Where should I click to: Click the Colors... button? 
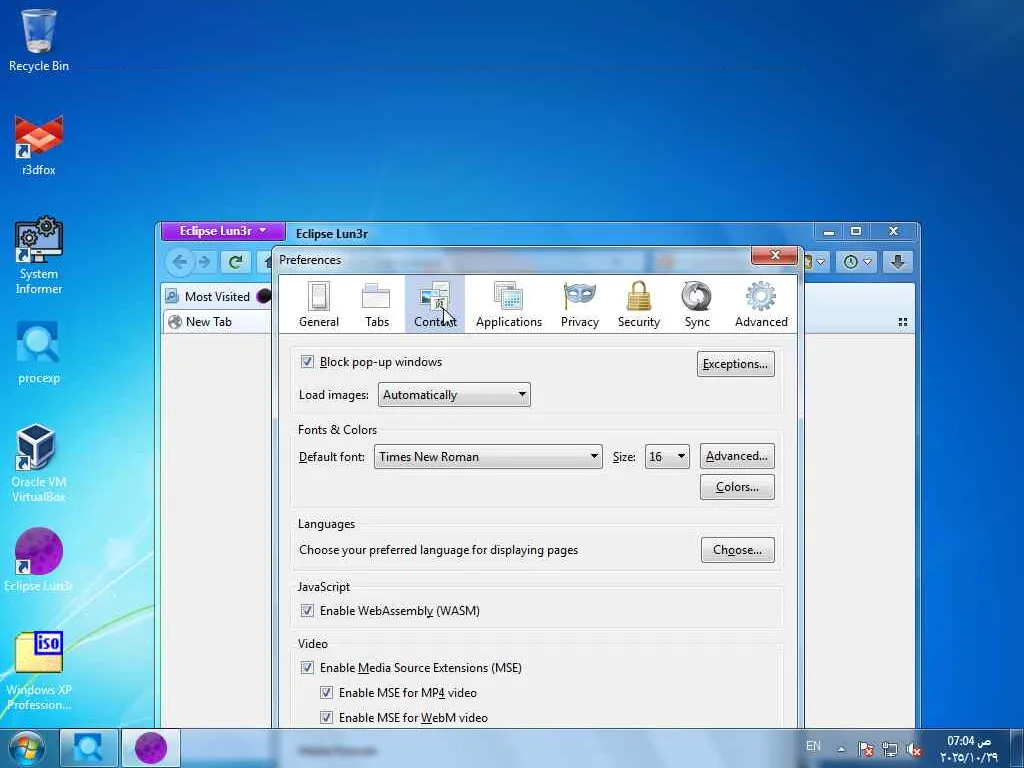pyautogui.click(x=737, y=487)
